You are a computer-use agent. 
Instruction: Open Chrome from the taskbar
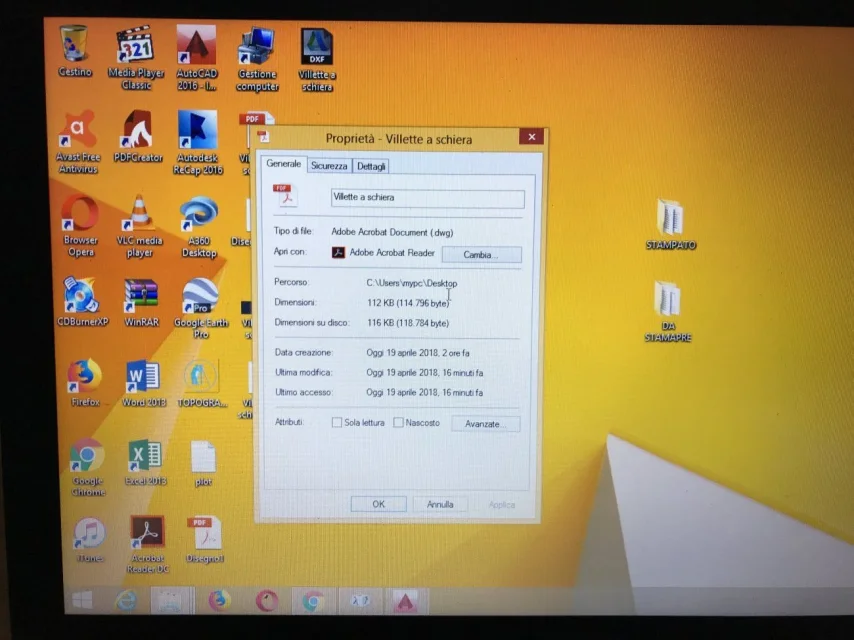click(x=313, y=601)
